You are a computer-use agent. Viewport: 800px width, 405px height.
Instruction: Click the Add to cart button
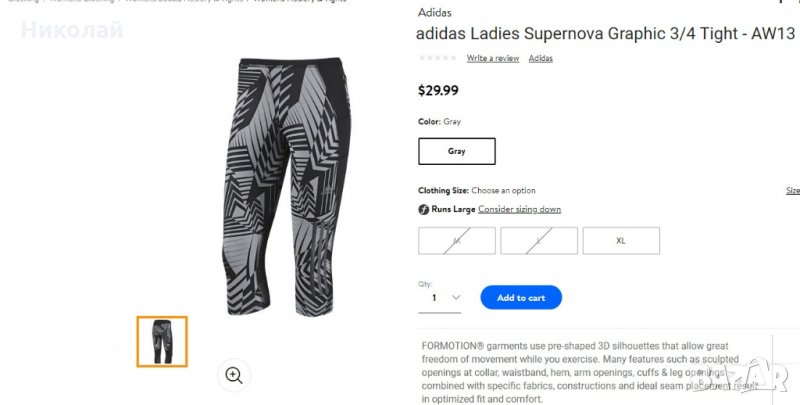[x=521, y=297]
